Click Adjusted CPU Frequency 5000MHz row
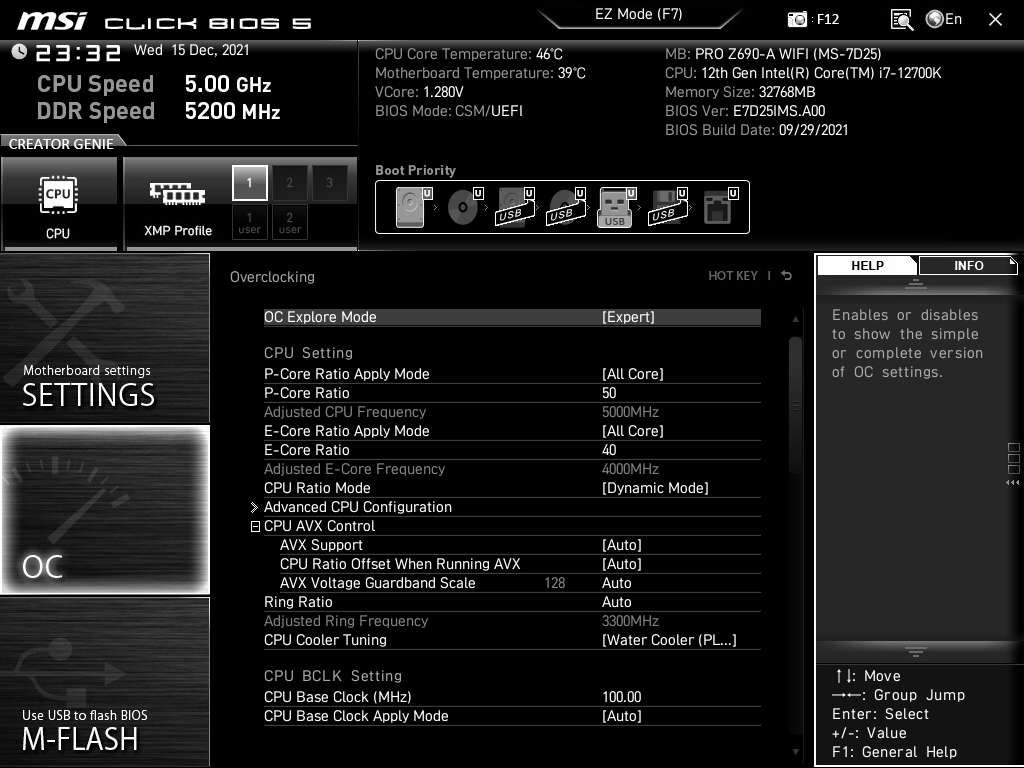 pos(512,412)
